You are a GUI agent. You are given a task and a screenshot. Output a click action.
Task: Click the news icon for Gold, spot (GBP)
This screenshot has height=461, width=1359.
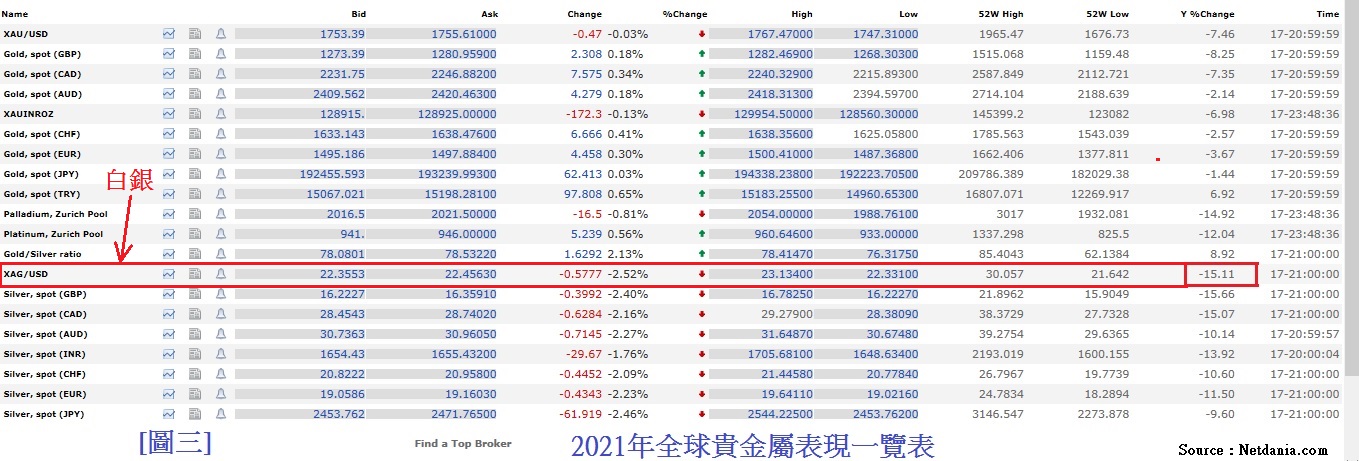[x=195, y=54]
